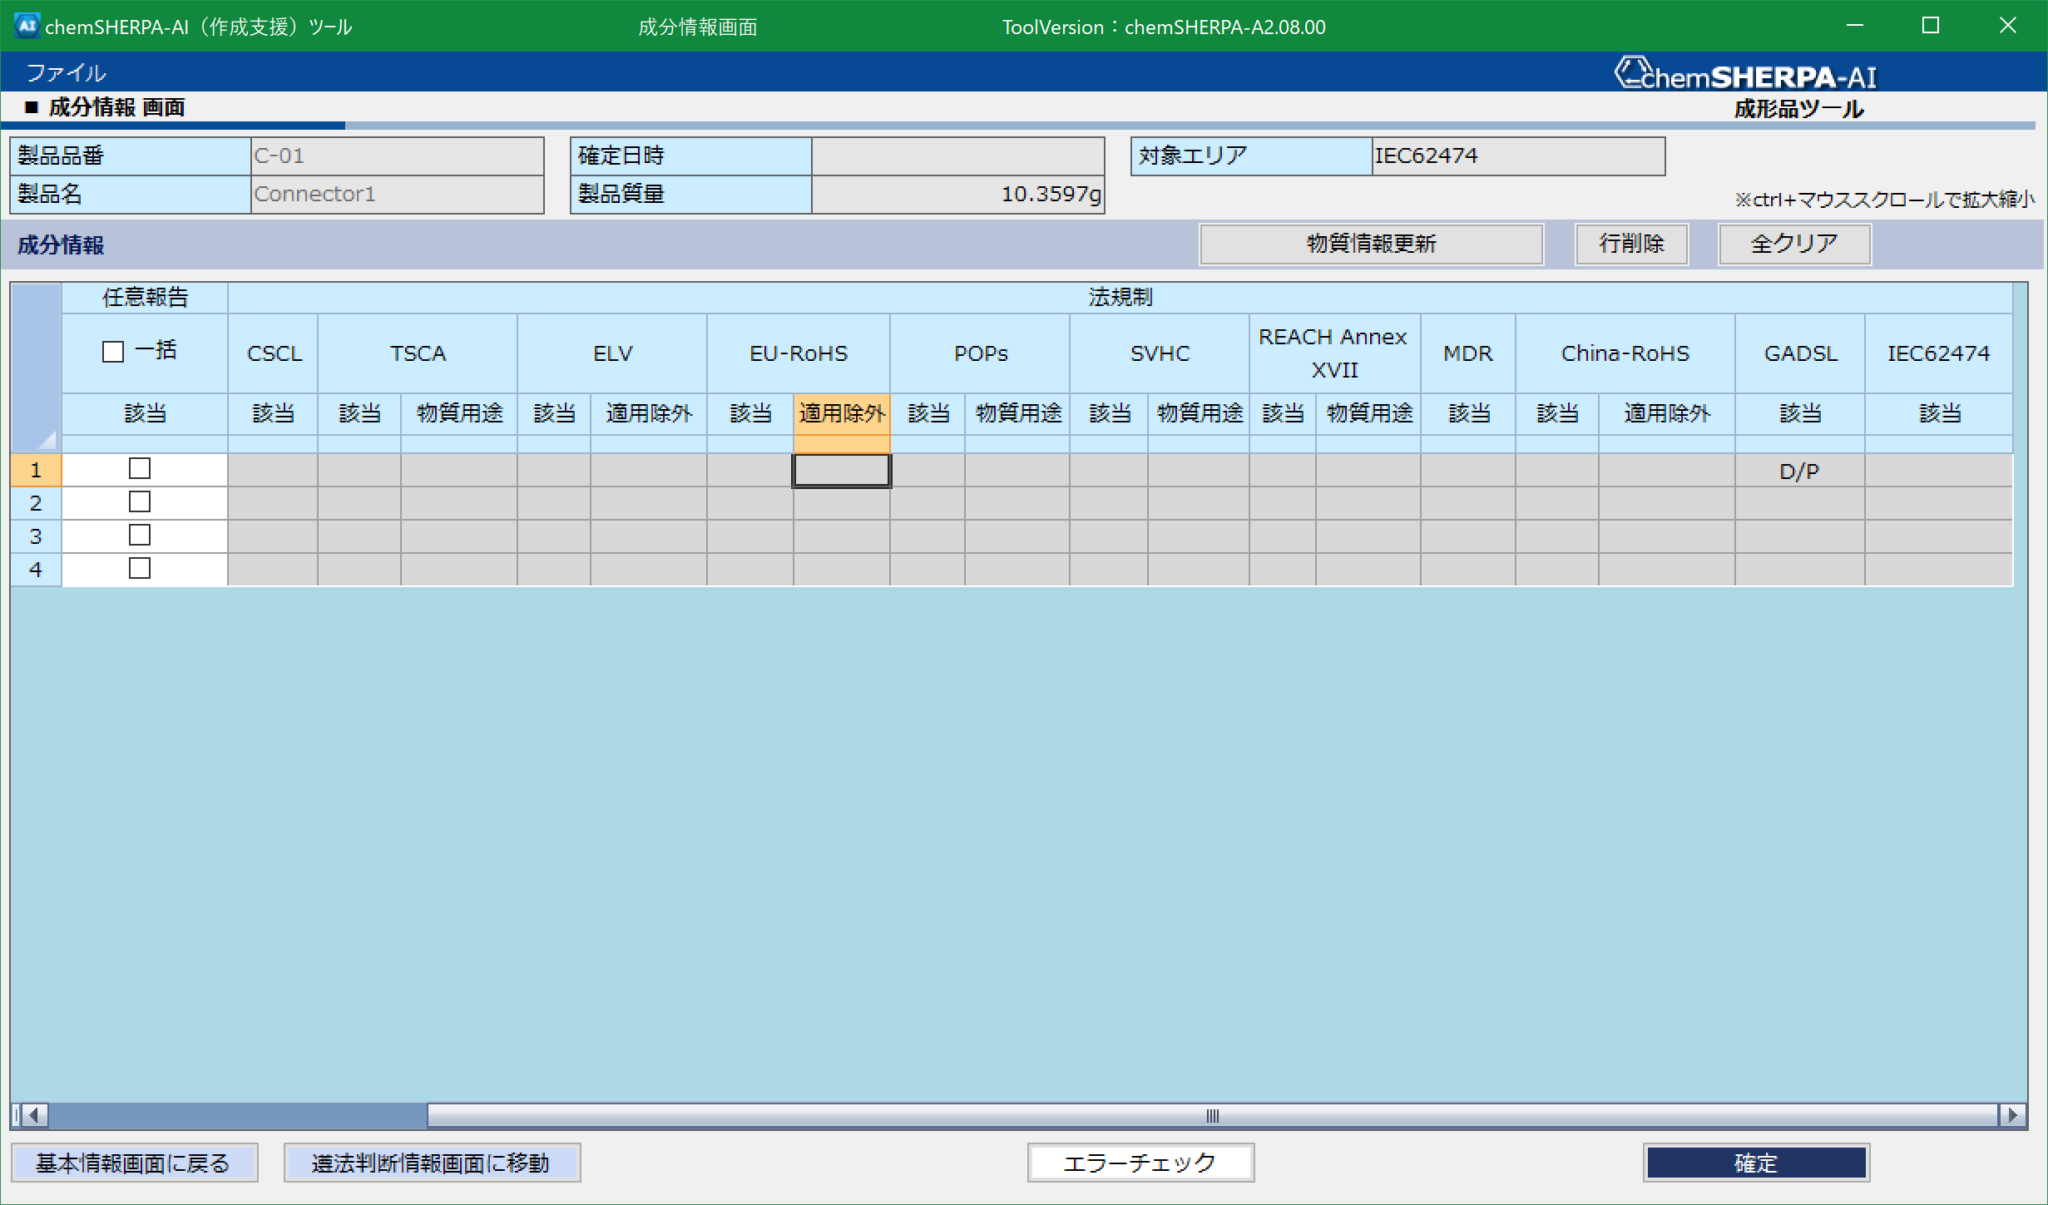Screen dimensions: 2048x1205
Task: Check the 任意報告 checkbox in row 3
Action: tap(140, 535)
